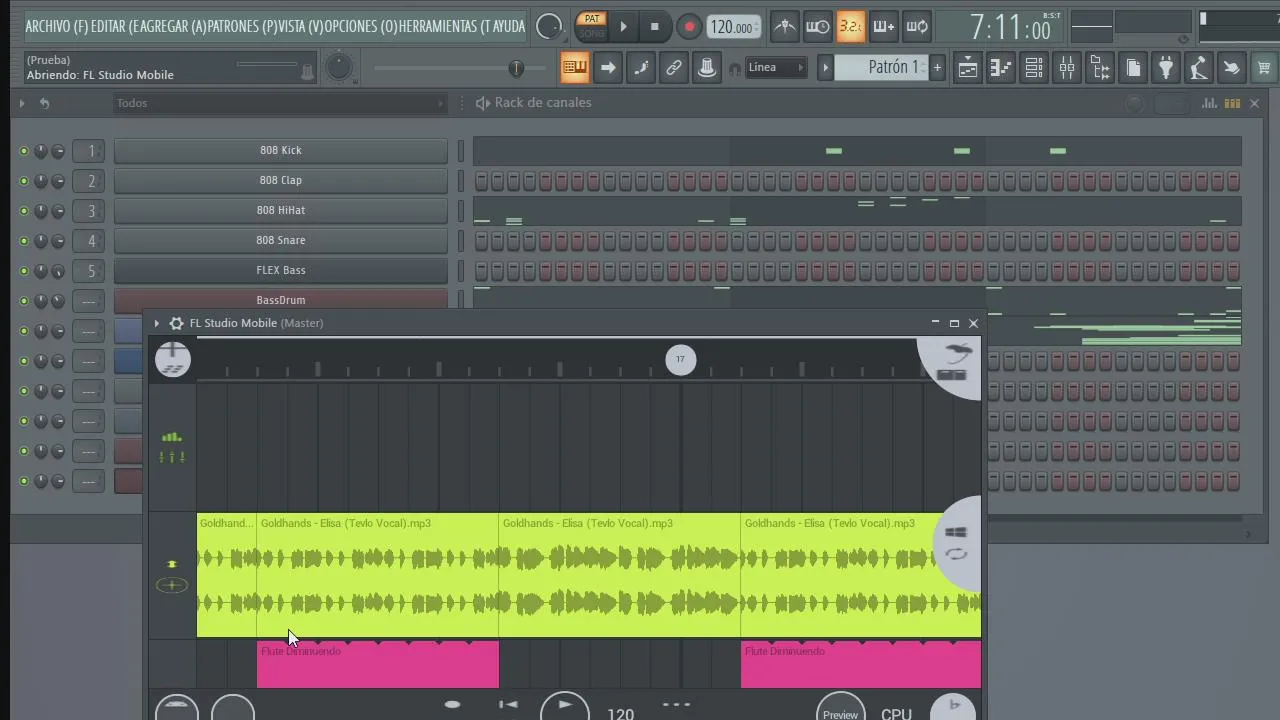Open the content shop cart icon
The image size is (1280, 720).
(1264, 68)
